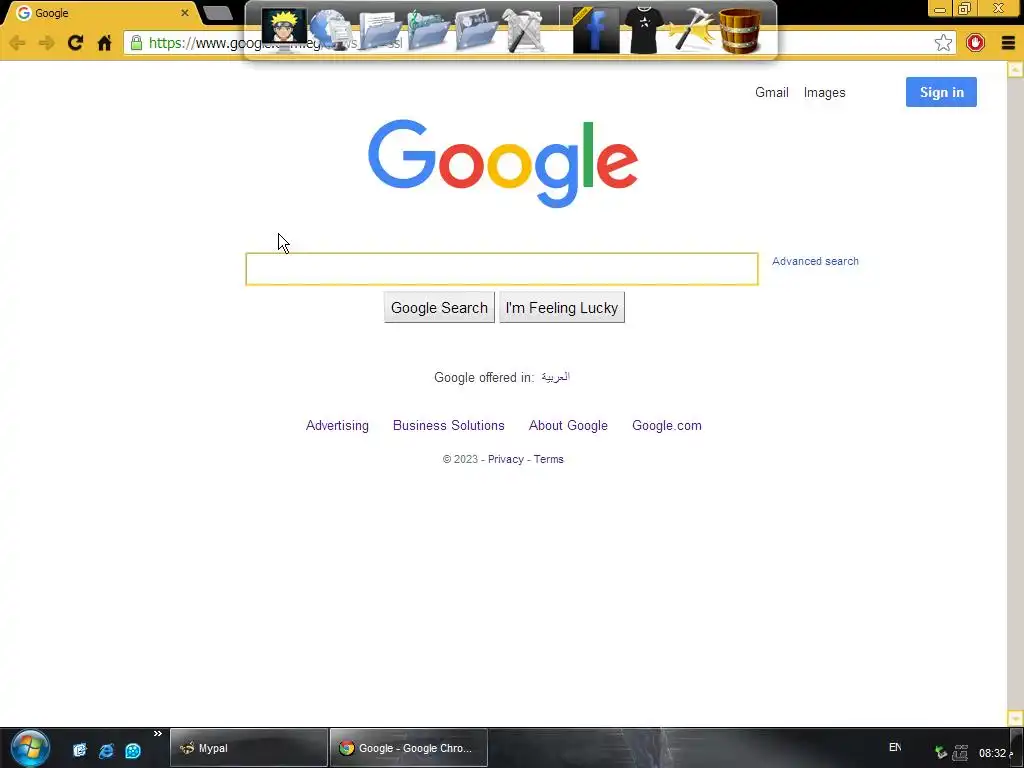Image resolution: width=1024 pixels, height=768 pixels.
Task: Open the Terms link
Action: coord(549,459)
